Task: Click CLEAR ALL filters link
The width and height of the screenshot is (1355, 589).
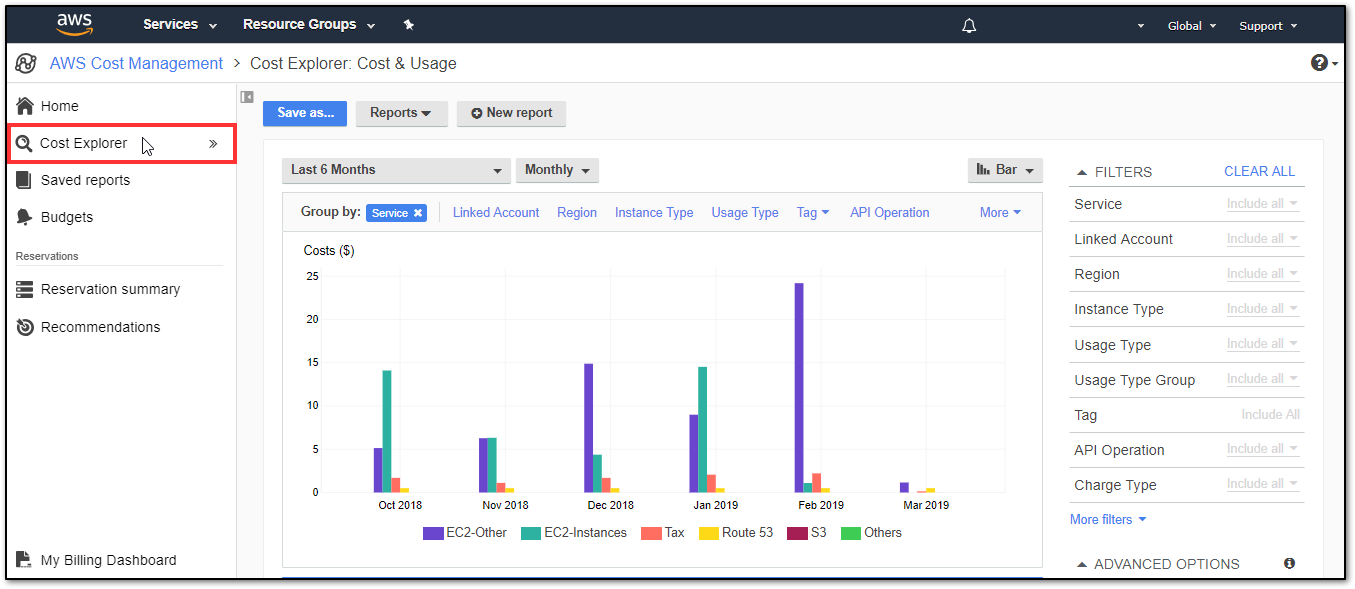Action: click(x=1260, y=171)
